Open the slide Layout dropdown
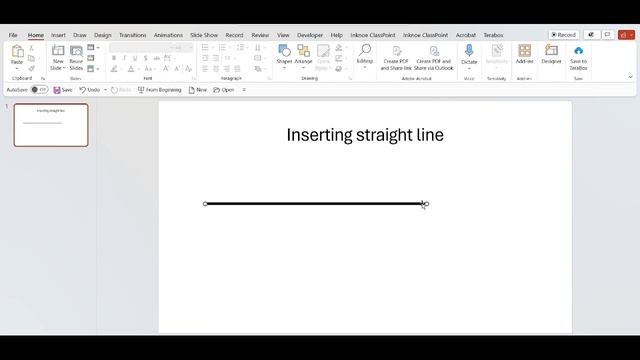This screenshot has height=360, width=640. tap(93, 47)
